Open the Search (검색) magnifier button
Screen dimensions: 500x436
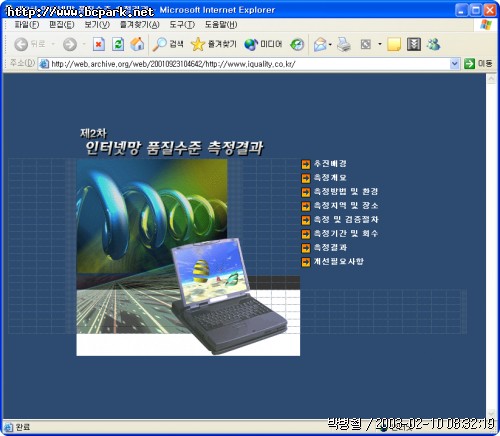coord(168,44)
